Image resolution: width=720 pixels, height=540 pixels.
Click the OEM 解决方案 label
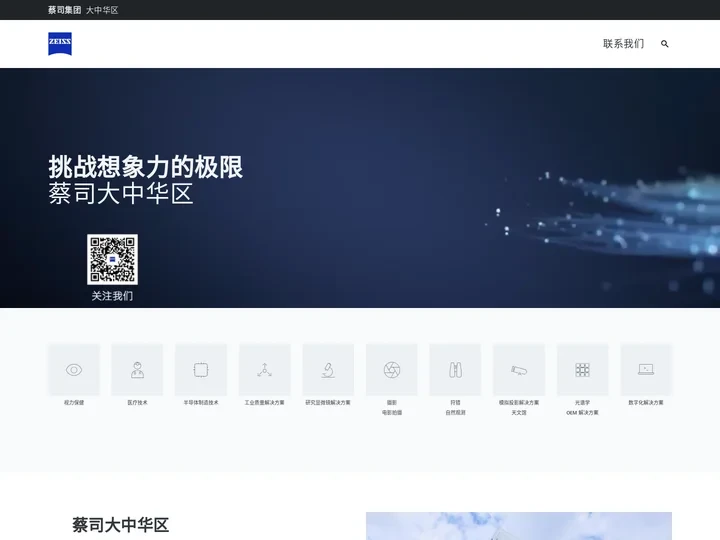[x=582, y=412]
